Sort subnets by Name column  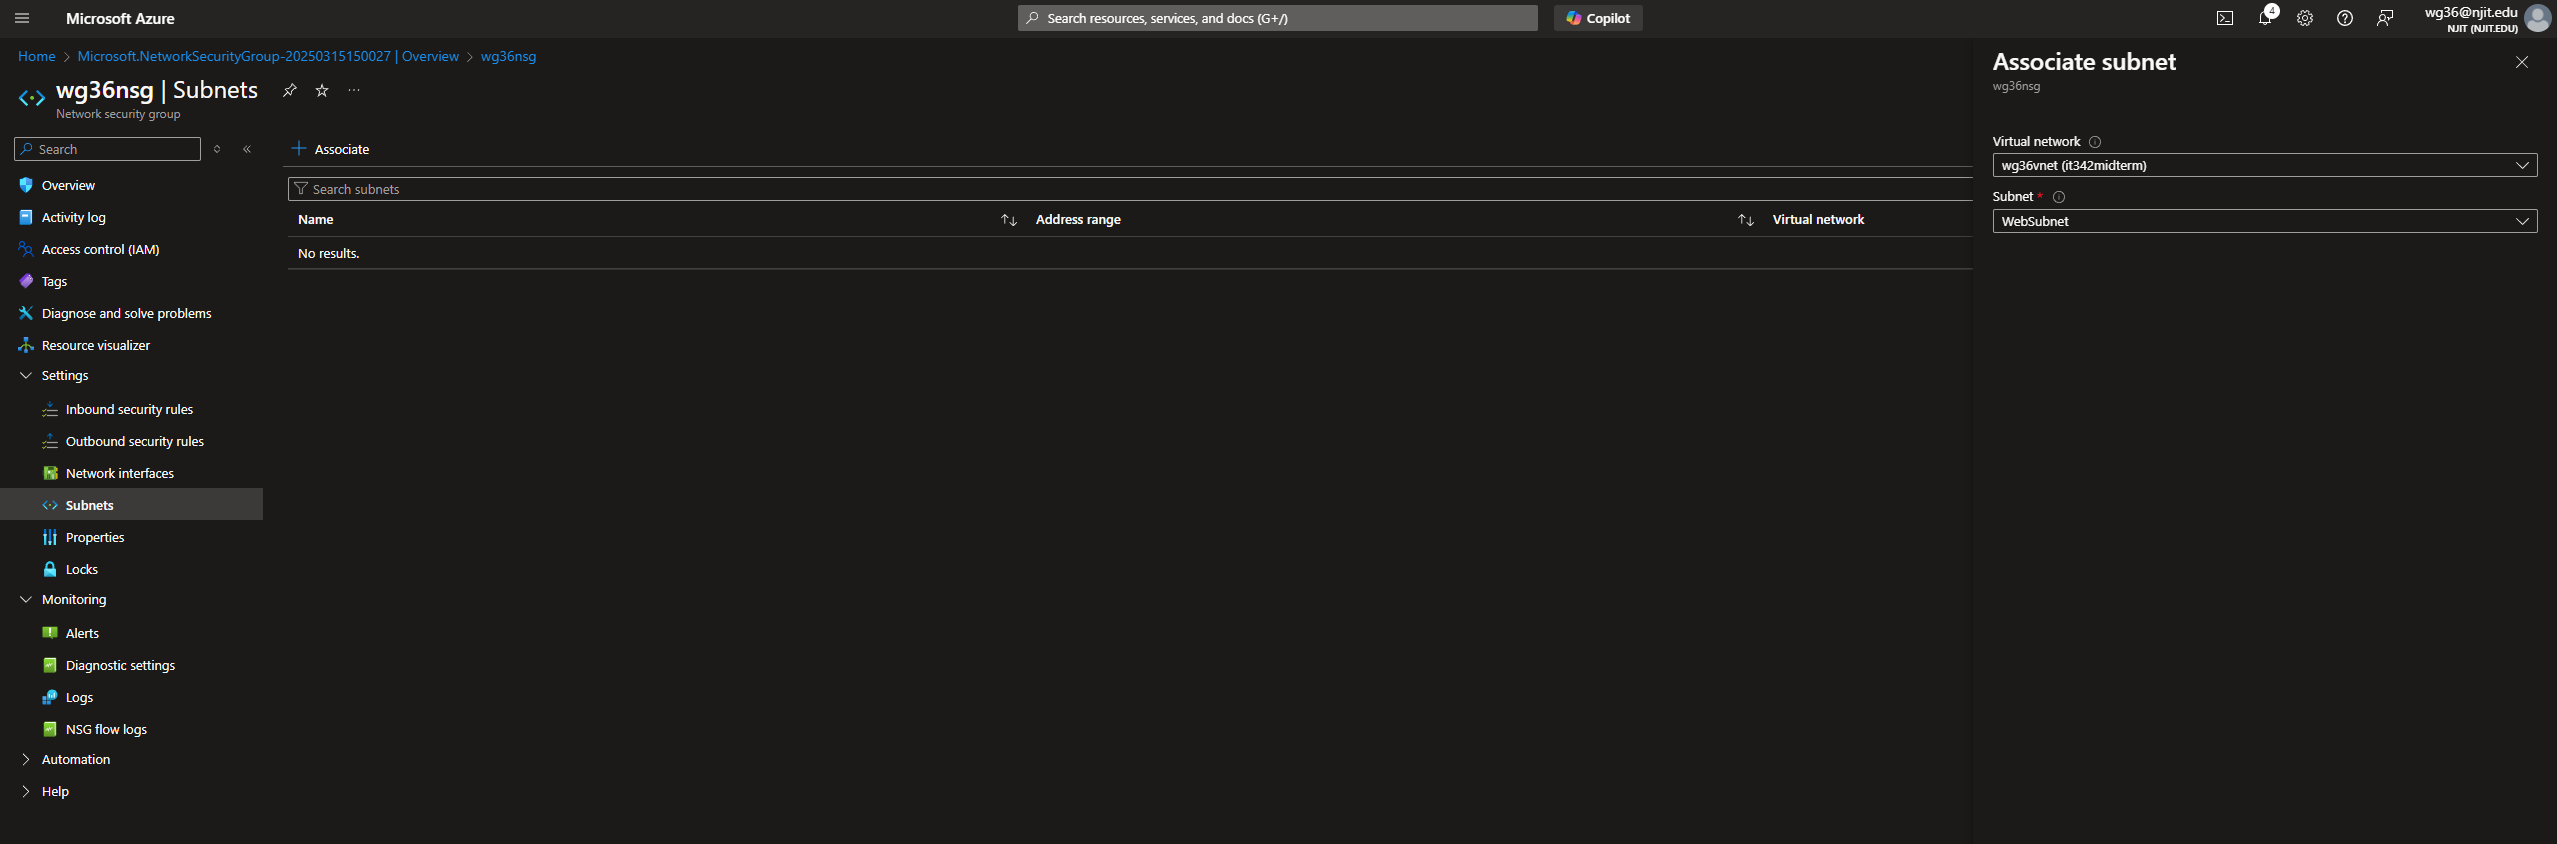[1008, 220]
